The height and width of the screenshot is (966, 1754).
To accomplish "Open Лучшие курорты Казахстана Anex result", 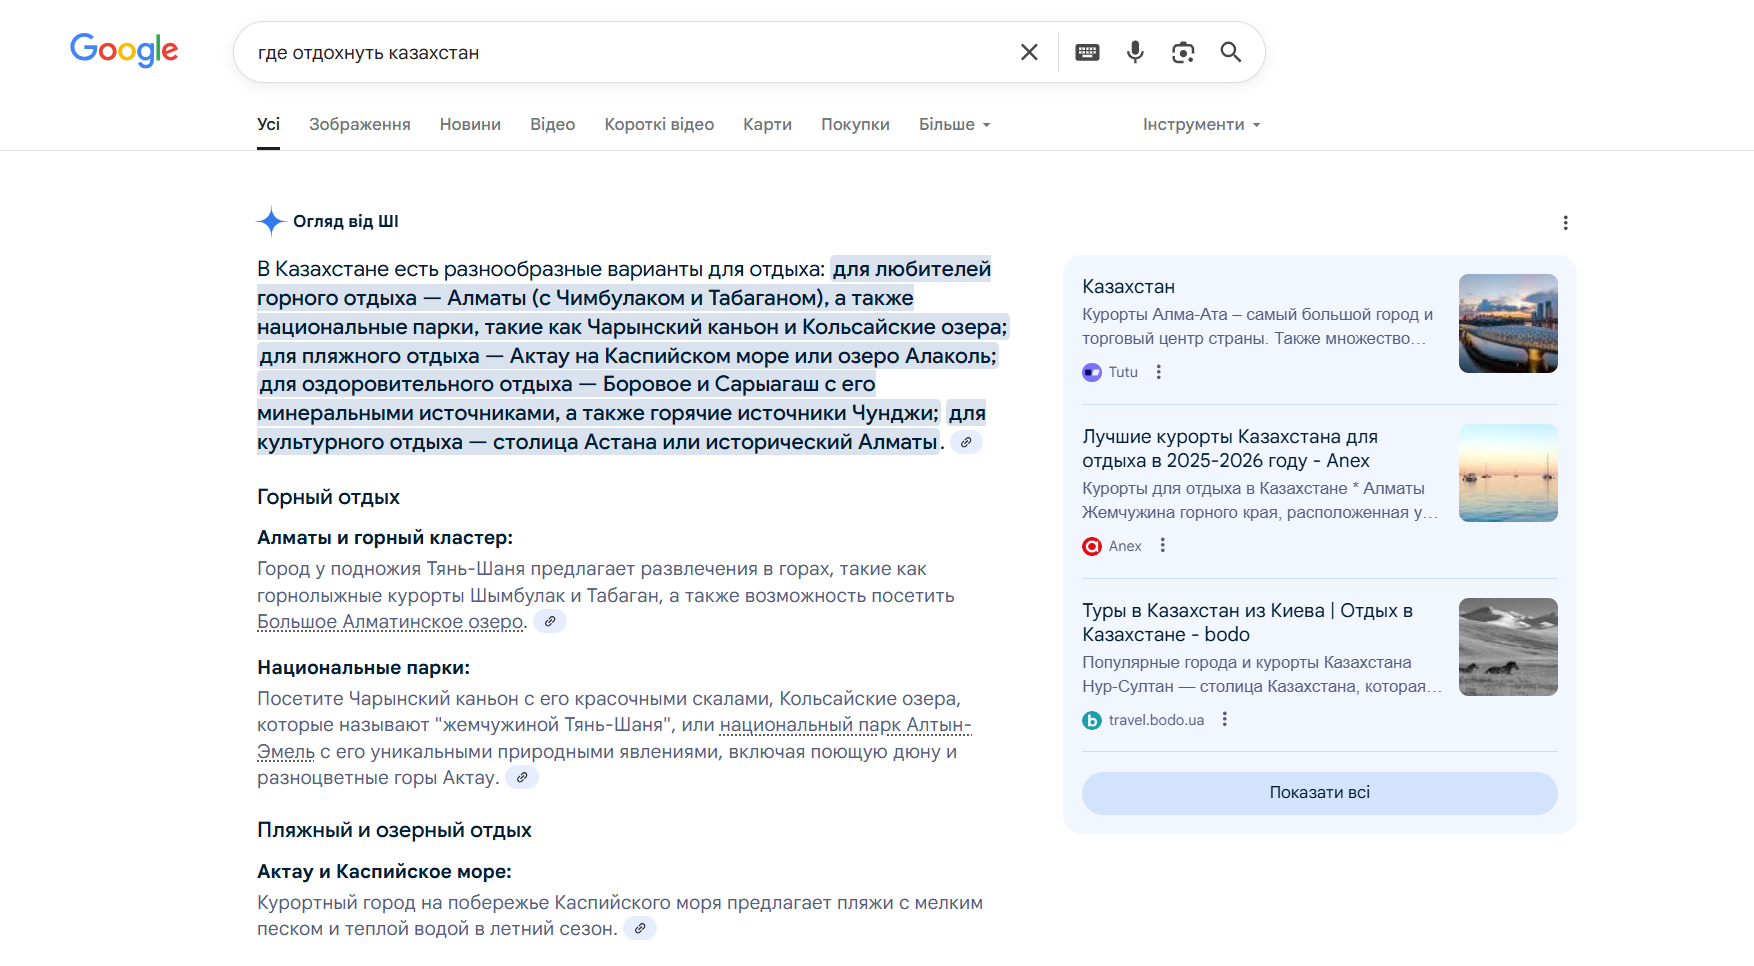I will click(1229, 449).
